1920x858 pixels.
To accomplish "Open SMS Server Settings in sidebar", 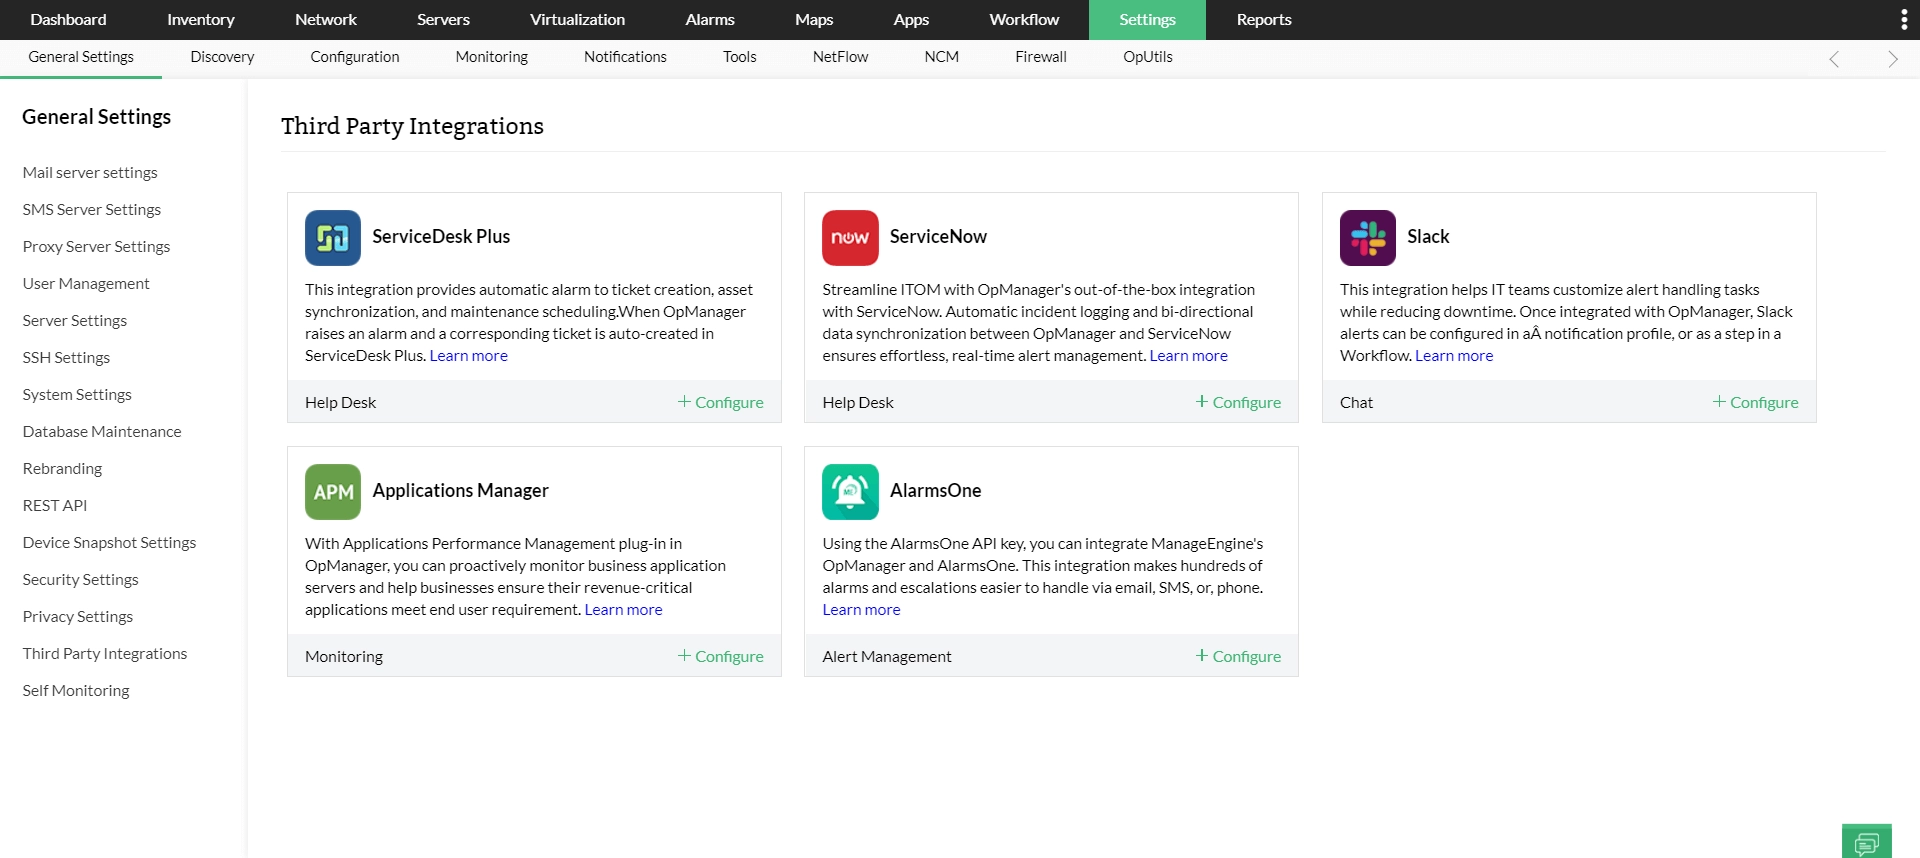I will [x=92, y=210].
